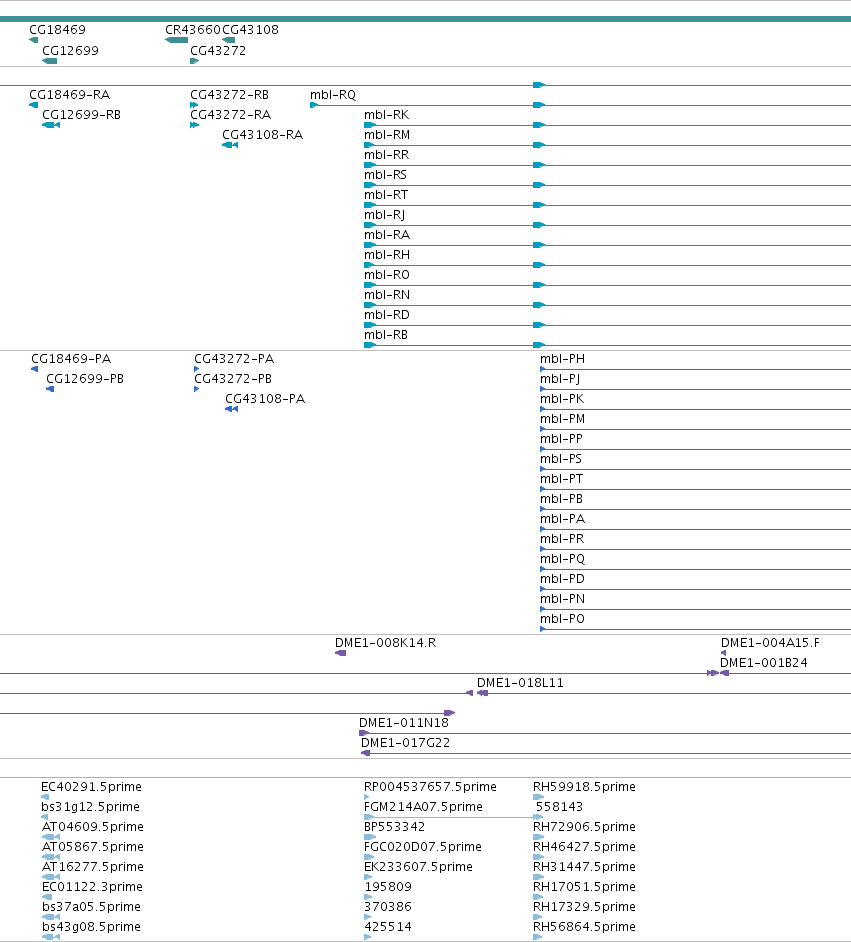Click the mbl-PB protein label
851x942 pixels.
click(x=561, y=499)
